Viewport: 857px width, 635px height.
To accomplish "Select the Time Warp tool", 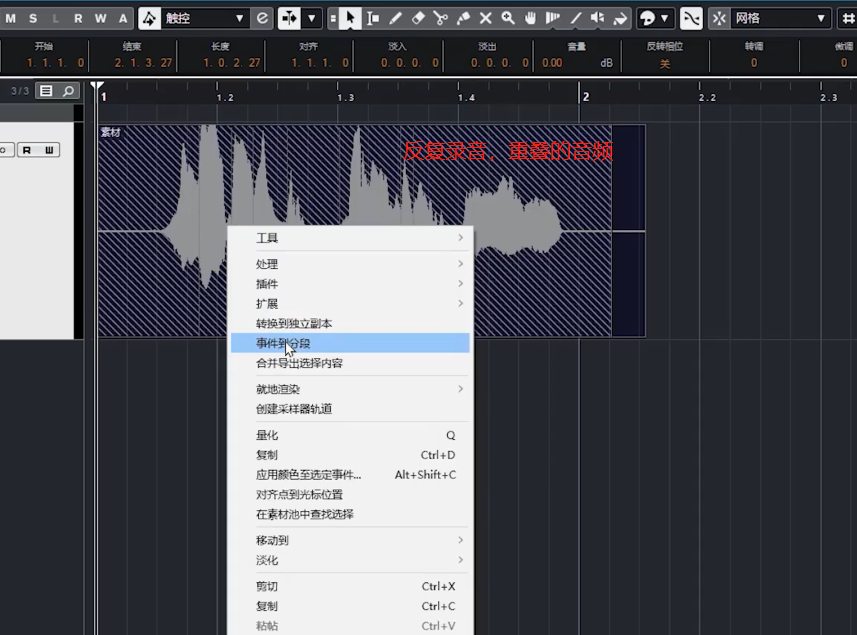I will 553,19.
